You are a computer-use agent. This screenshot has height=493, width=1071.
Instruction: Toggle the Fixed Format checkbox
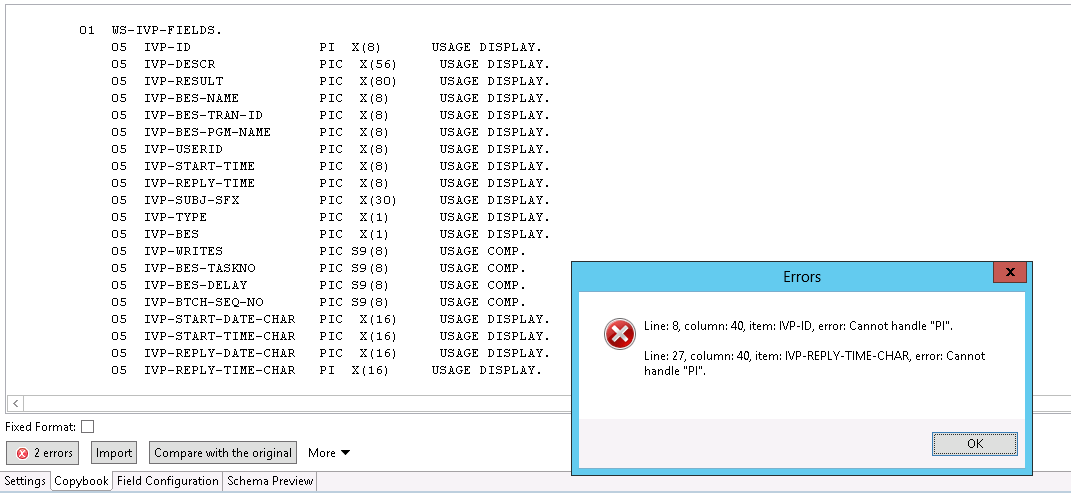(x=87, y=427)
